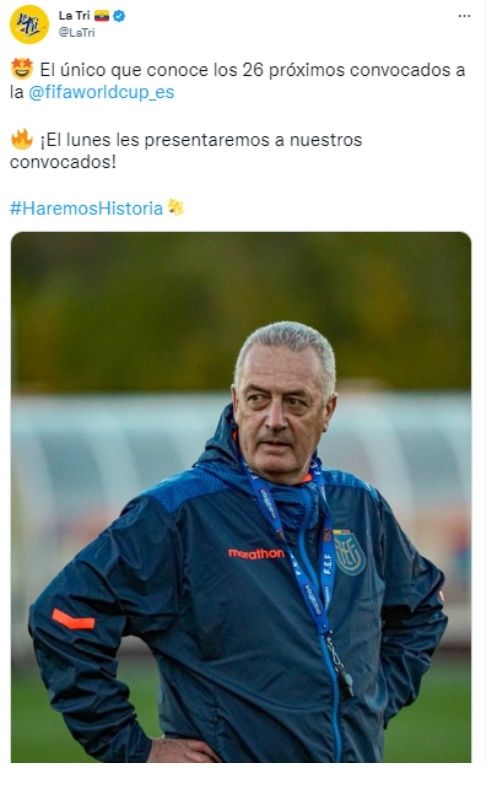This screenshot has height=800, width=500.
Task: Open the three-dot more options menu
Action: click(464, 16)
